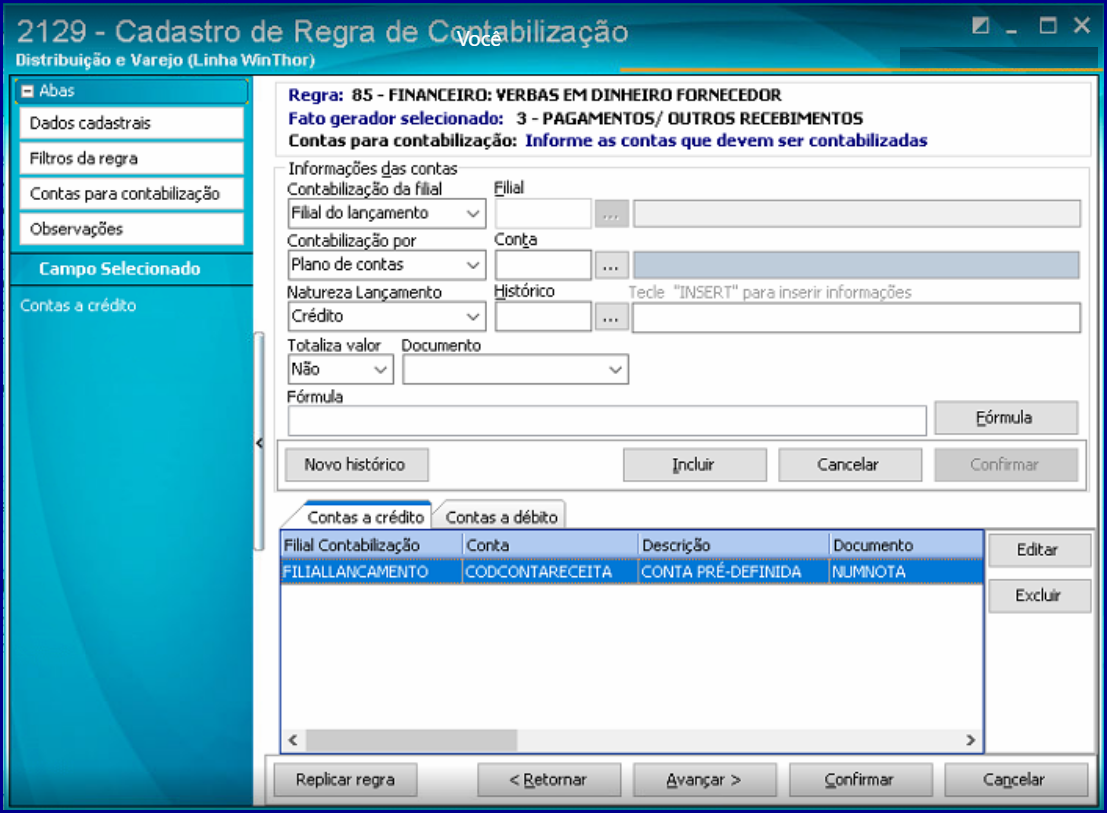Click the Histórico description text field
Image resolution: width=1107 pixels, height=813 pixels.
[856, 318]
